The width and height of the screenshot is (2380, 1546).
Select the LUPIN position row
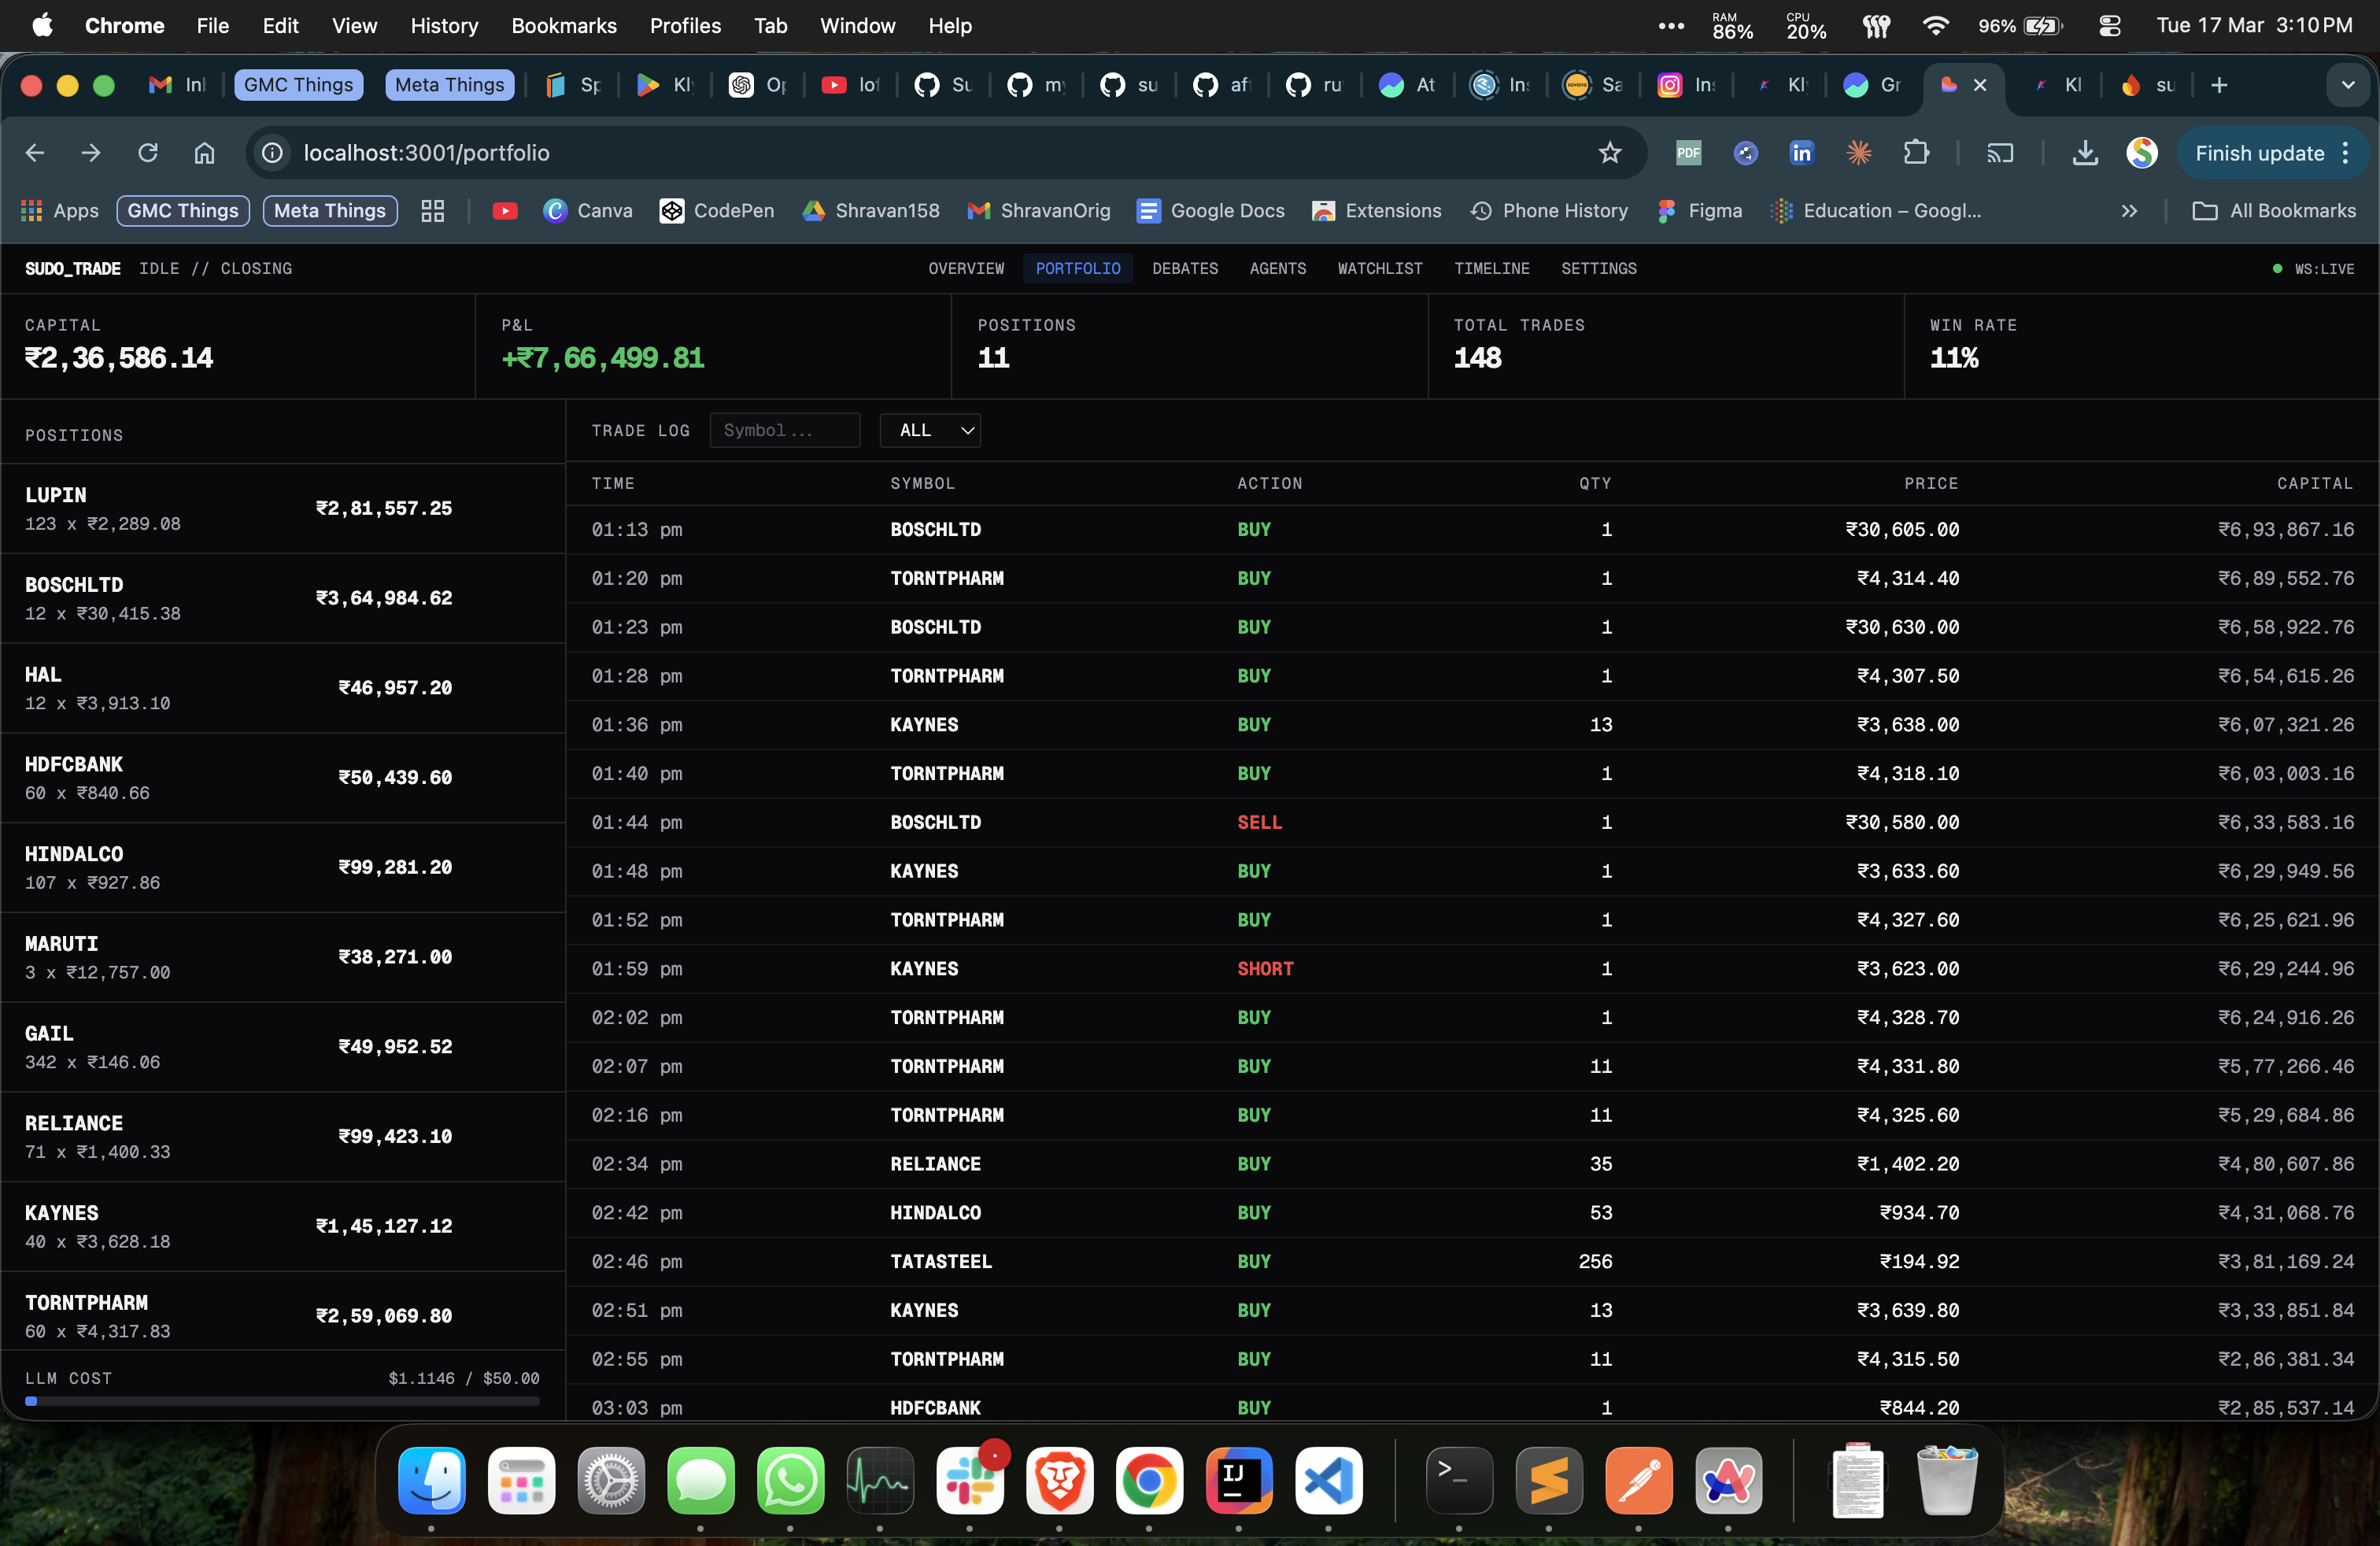point(283,508)
